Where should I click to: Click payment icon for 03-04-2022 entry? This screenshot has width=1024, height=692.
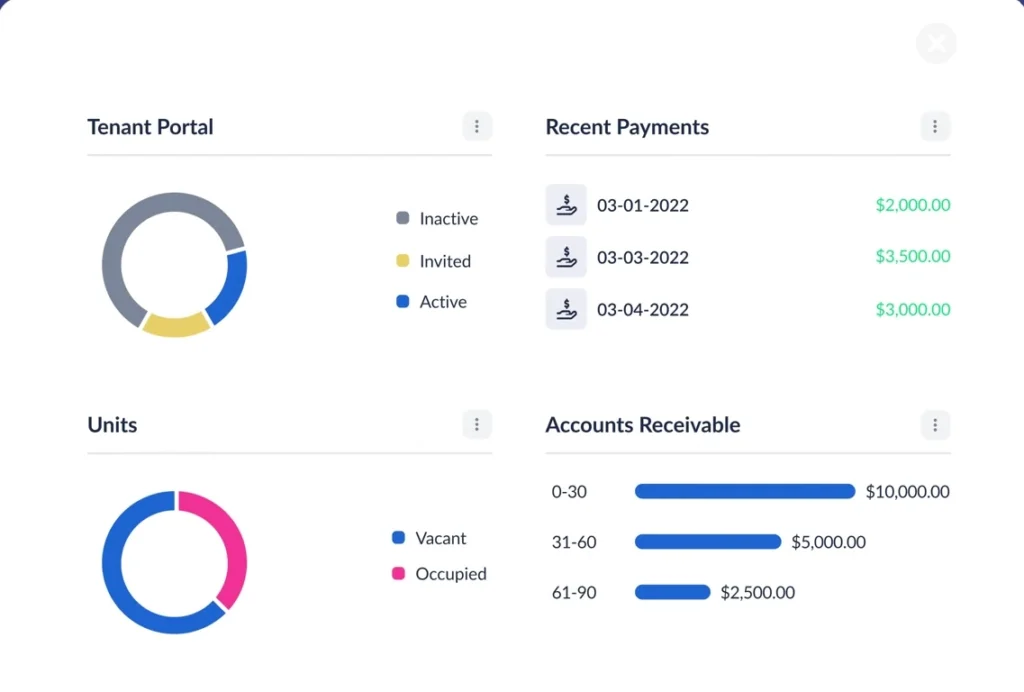[x=566, y=309]
